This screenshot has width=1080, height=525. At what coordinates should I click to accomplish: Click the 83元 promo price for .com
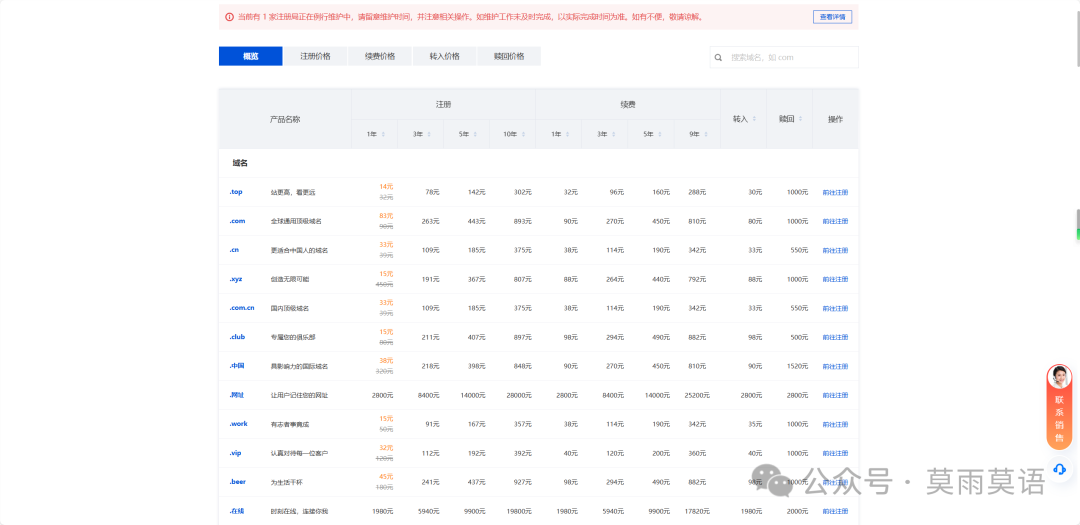(386, 216)
